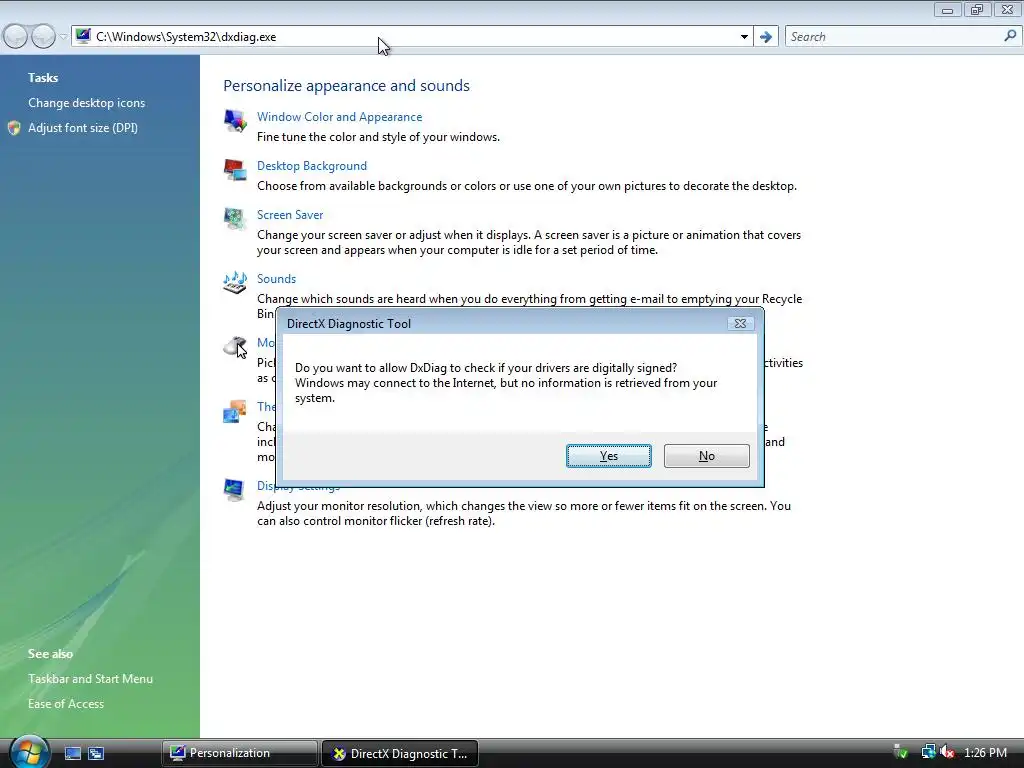The width and height of the screenshot is (1024, 768).
Task: Close the DirectX Diagnostic Tool dialog
Action: (x=740, y=323)
